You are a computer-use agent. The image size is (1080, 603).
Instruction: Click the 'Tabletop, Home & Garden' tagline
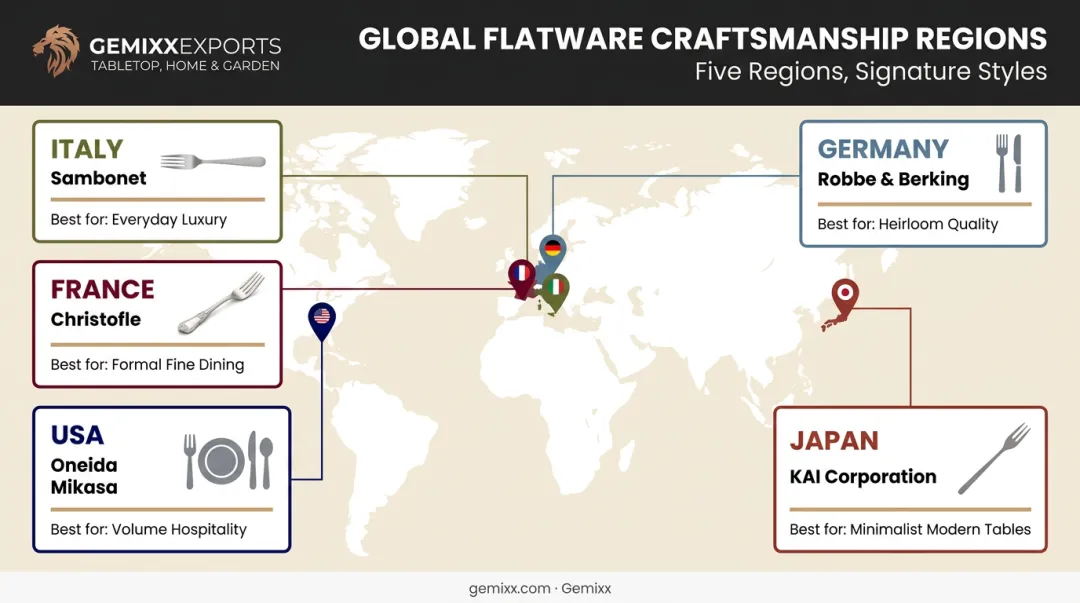coord(185,66)
